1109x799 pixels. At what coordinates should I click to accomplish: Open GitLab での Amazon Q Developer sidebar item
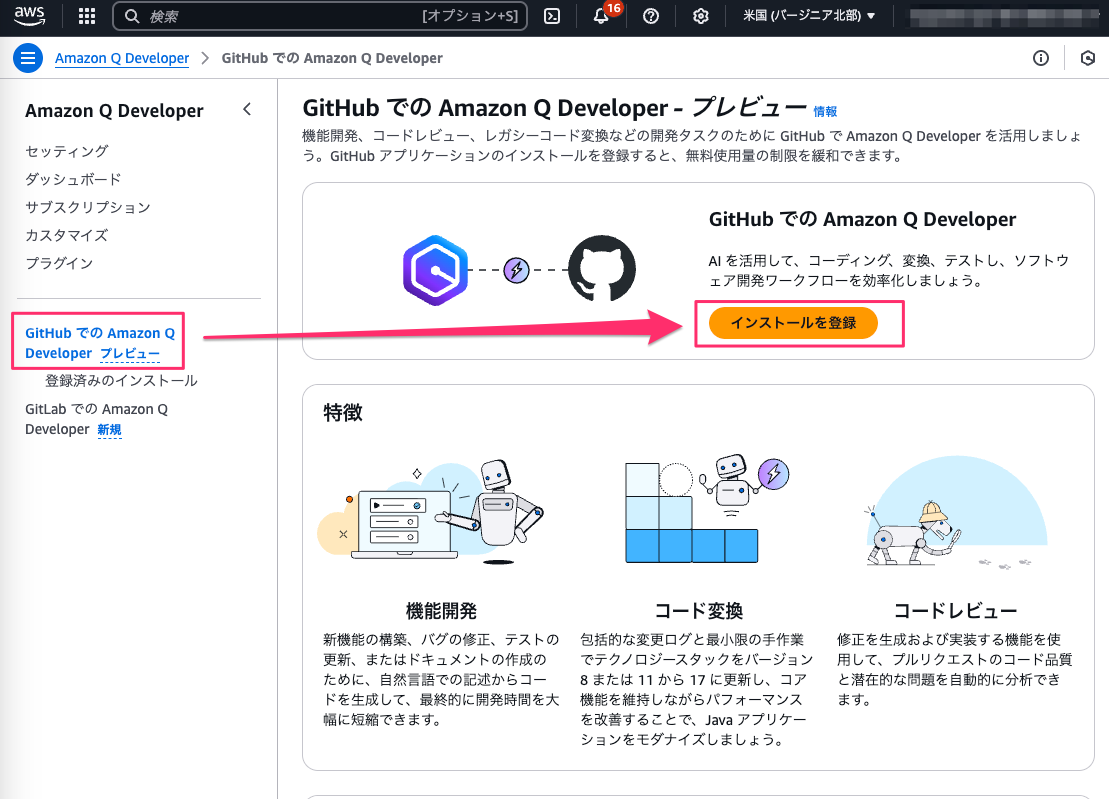[96, 419]
